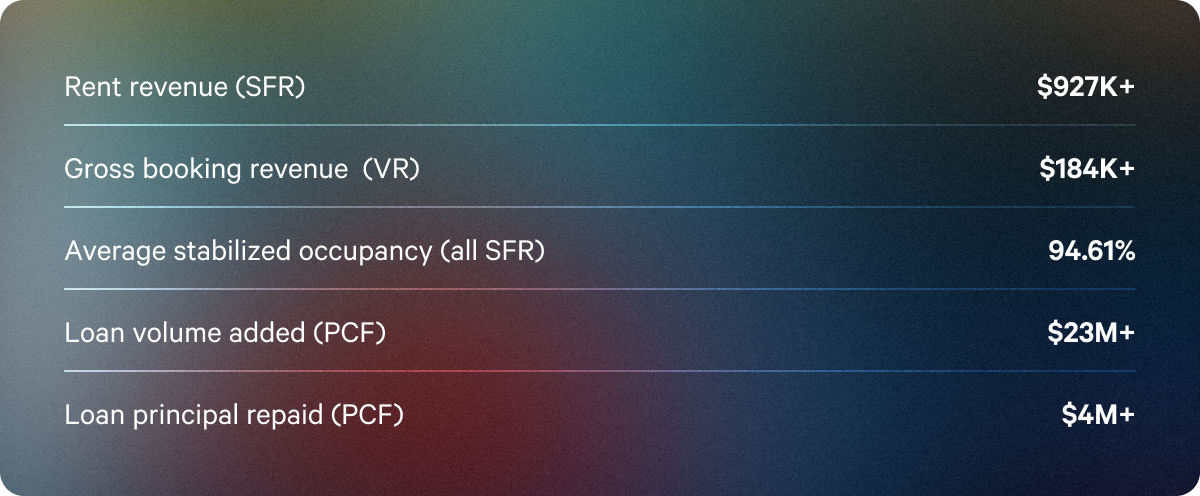Click the divider line above Loan principal repaid
This screenshot has width=1200, height=496.
click(600, 371)
